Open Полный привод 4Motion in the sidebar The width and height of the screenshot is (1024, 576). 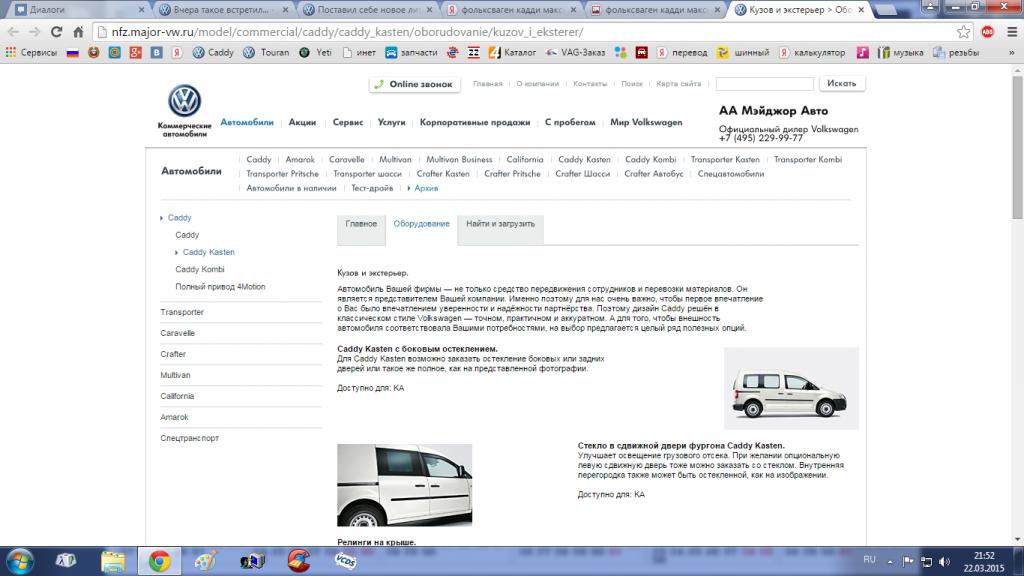click(x=220, y=287)
